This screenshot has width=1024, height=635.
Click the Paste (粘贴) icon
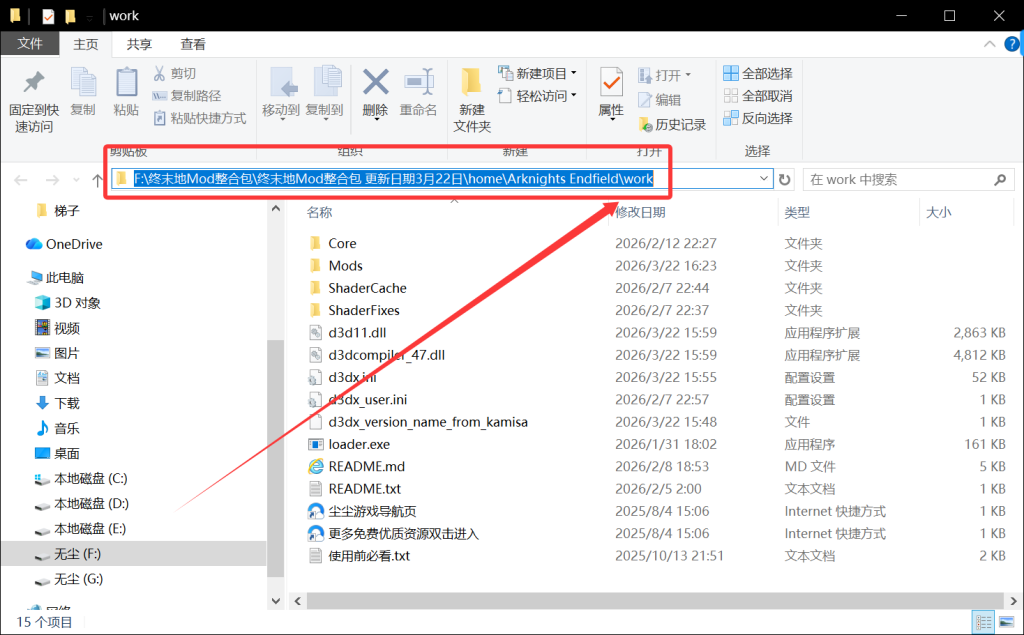(124, 89)
